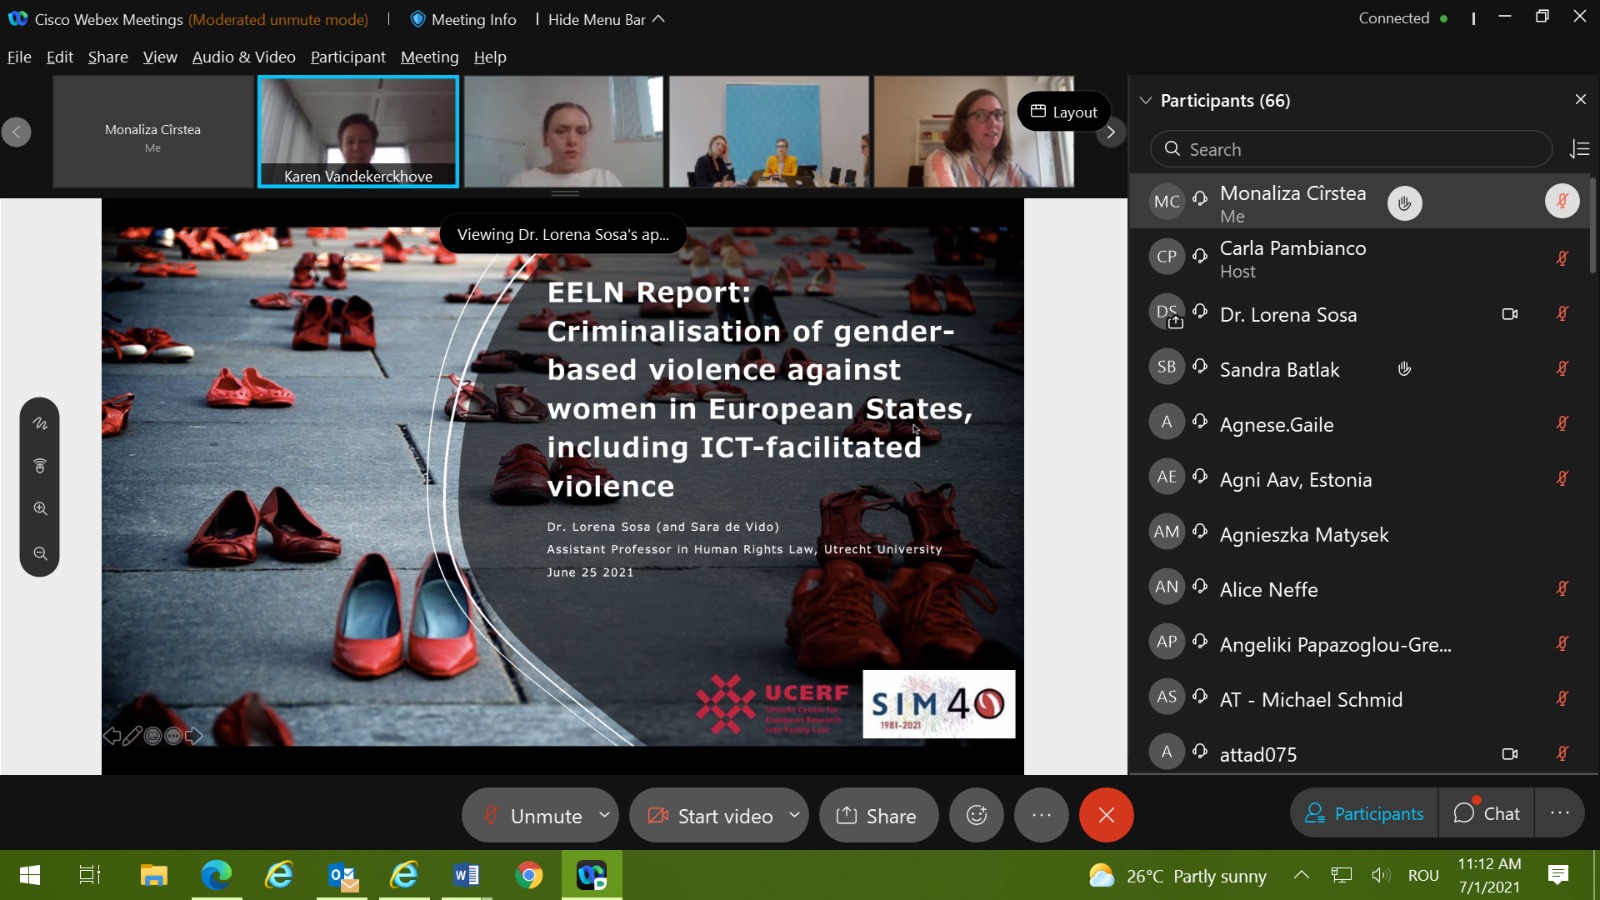Screen dimensions: 1600x900
Task: Collapse the Participants (66) section
Action: (1146, 100)
